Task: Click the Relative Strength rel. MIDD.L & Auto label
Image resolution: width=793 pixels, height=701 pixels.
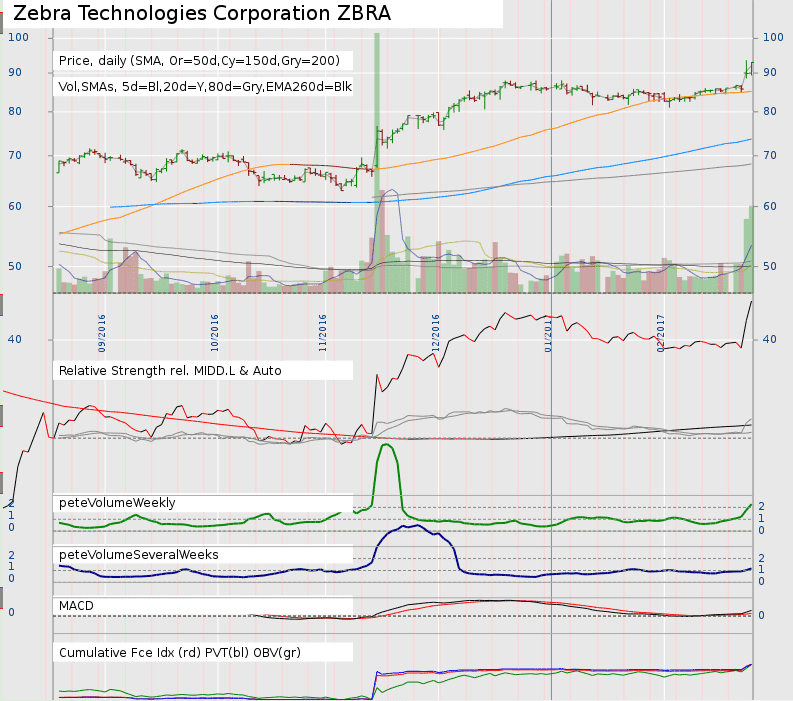Action: (x=170, y=371)
